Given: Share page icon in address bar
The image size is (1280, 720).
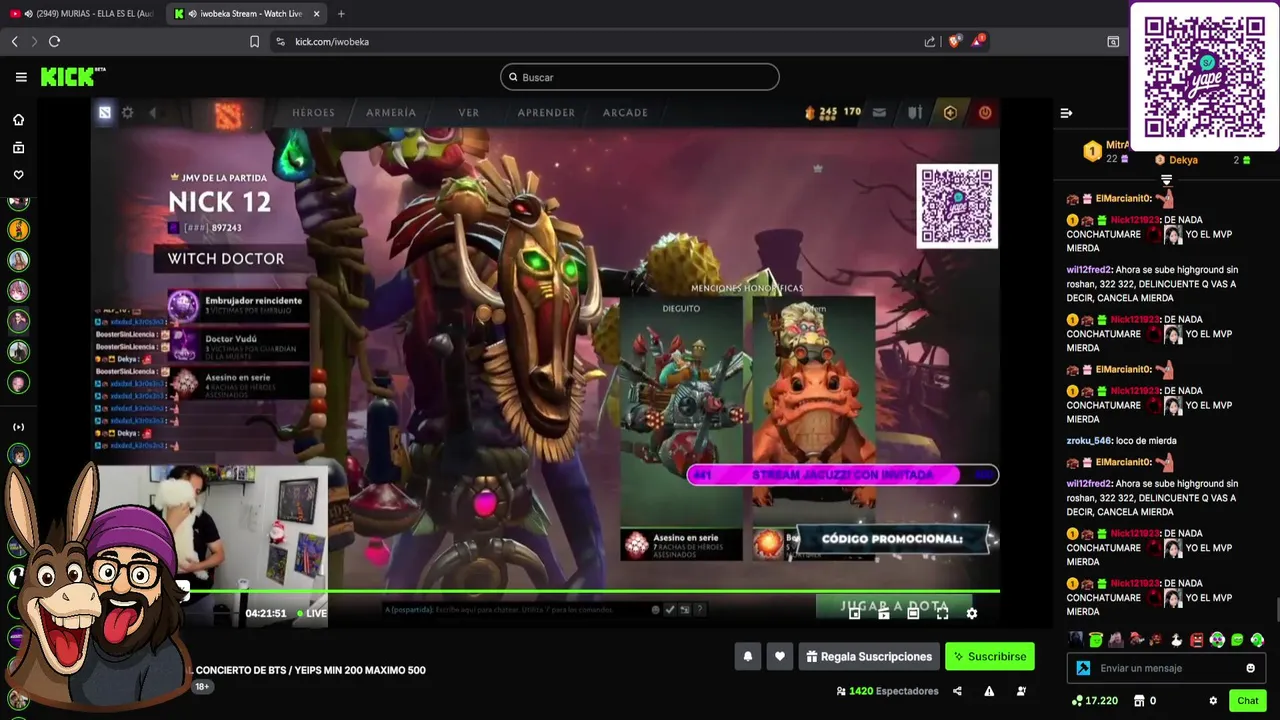Looking at the screenshot, I should coord(930,41).
